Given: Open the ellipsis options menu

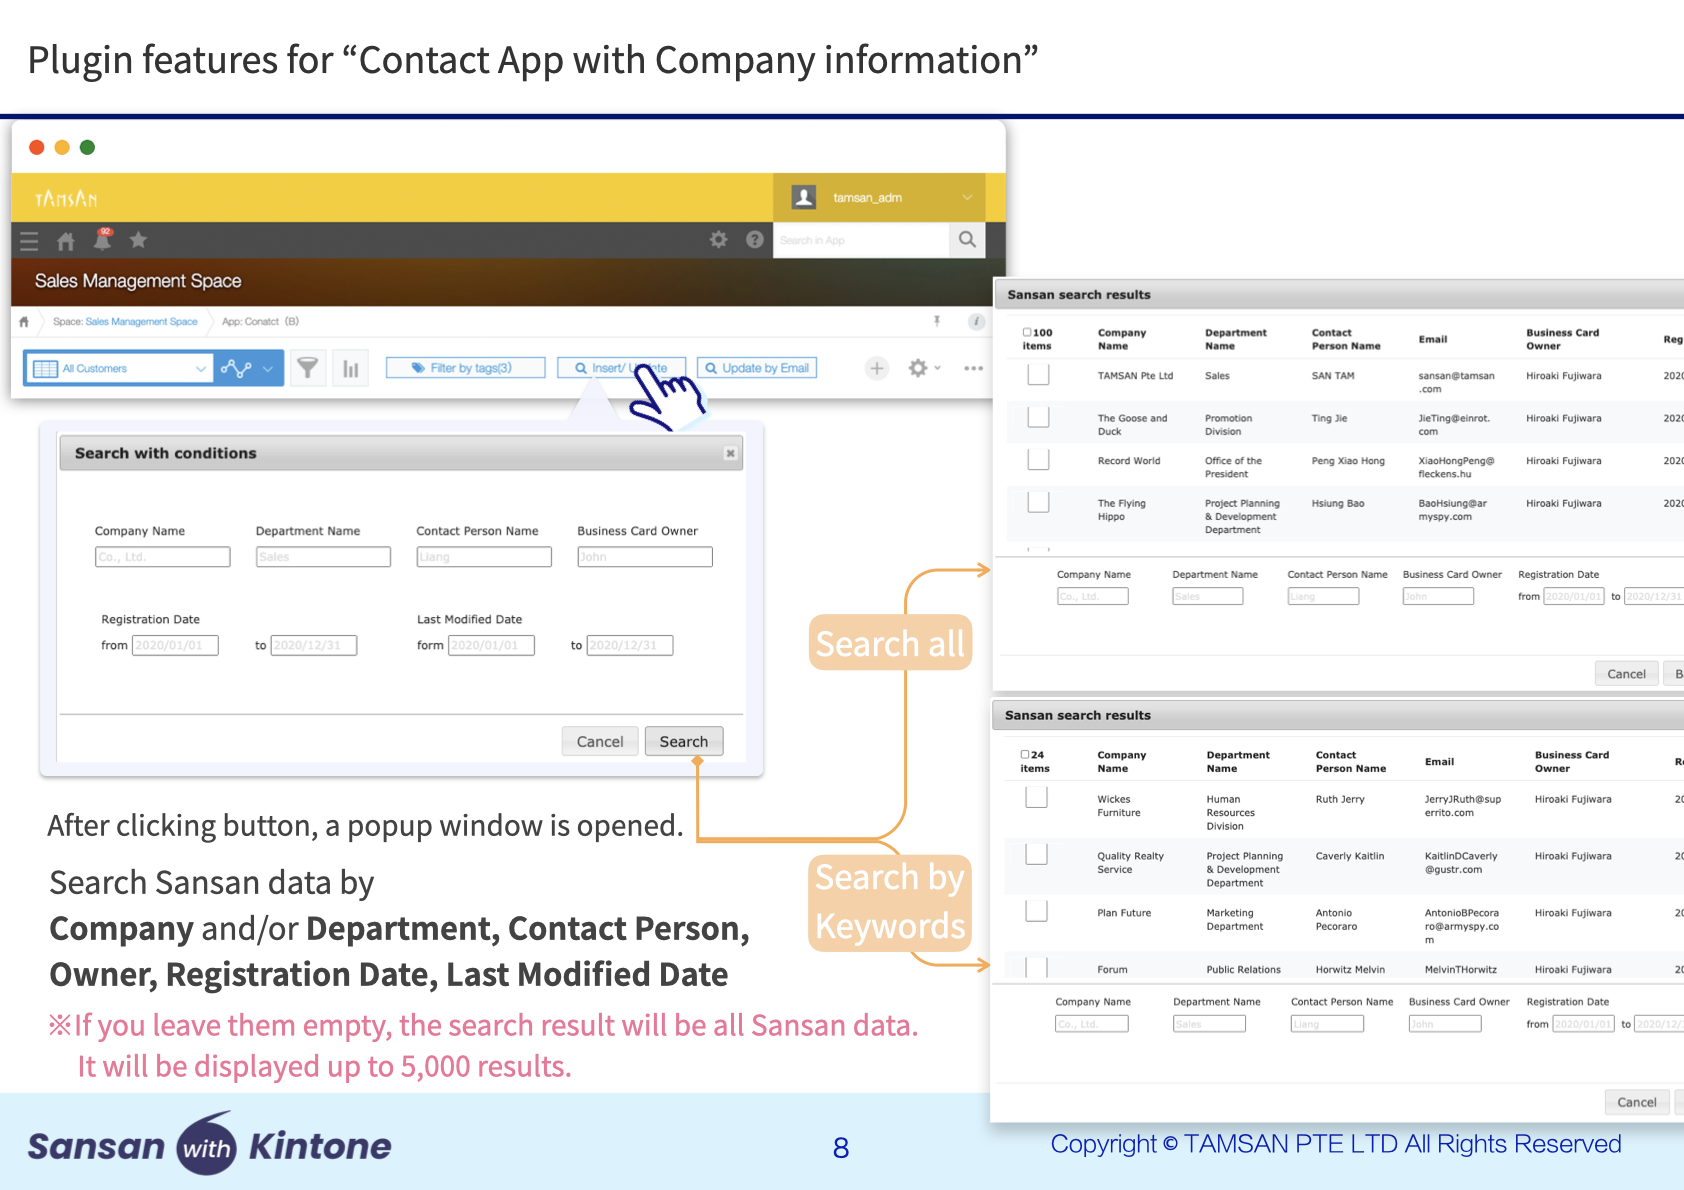Looking at the screenshot, I should (x=974, y=369).
